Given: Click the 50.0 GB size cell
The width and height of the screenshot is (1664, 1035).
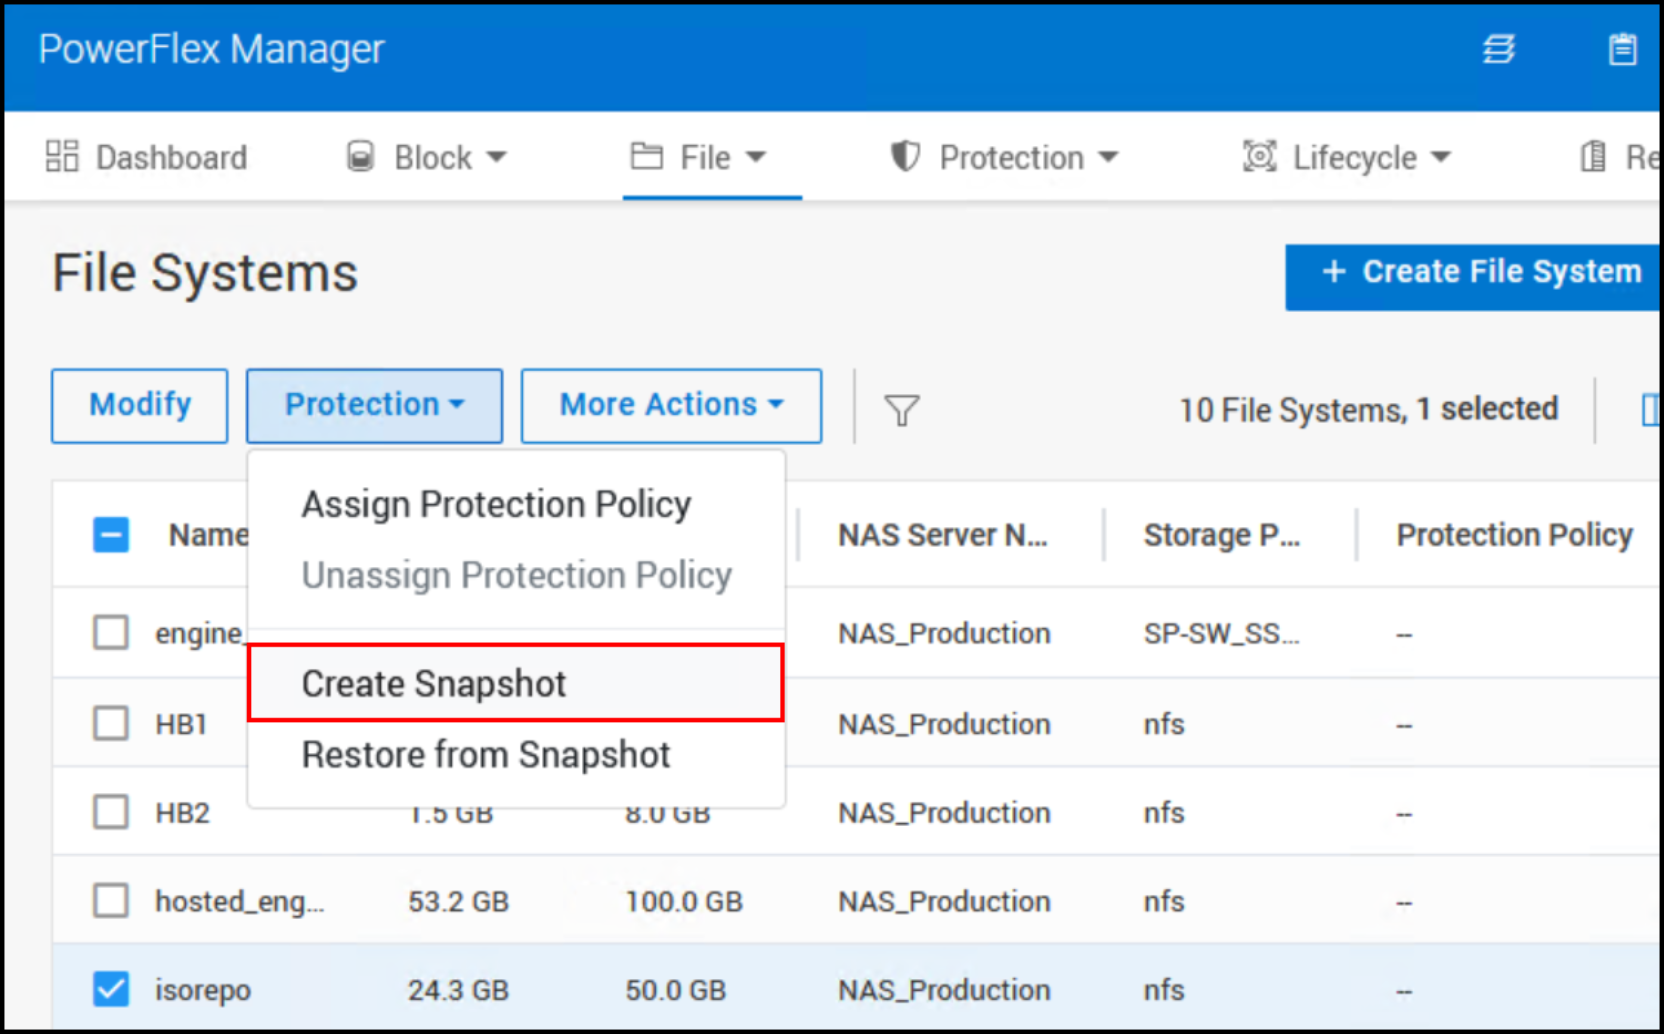Looking at the screenshot, I should coord(675,990).
